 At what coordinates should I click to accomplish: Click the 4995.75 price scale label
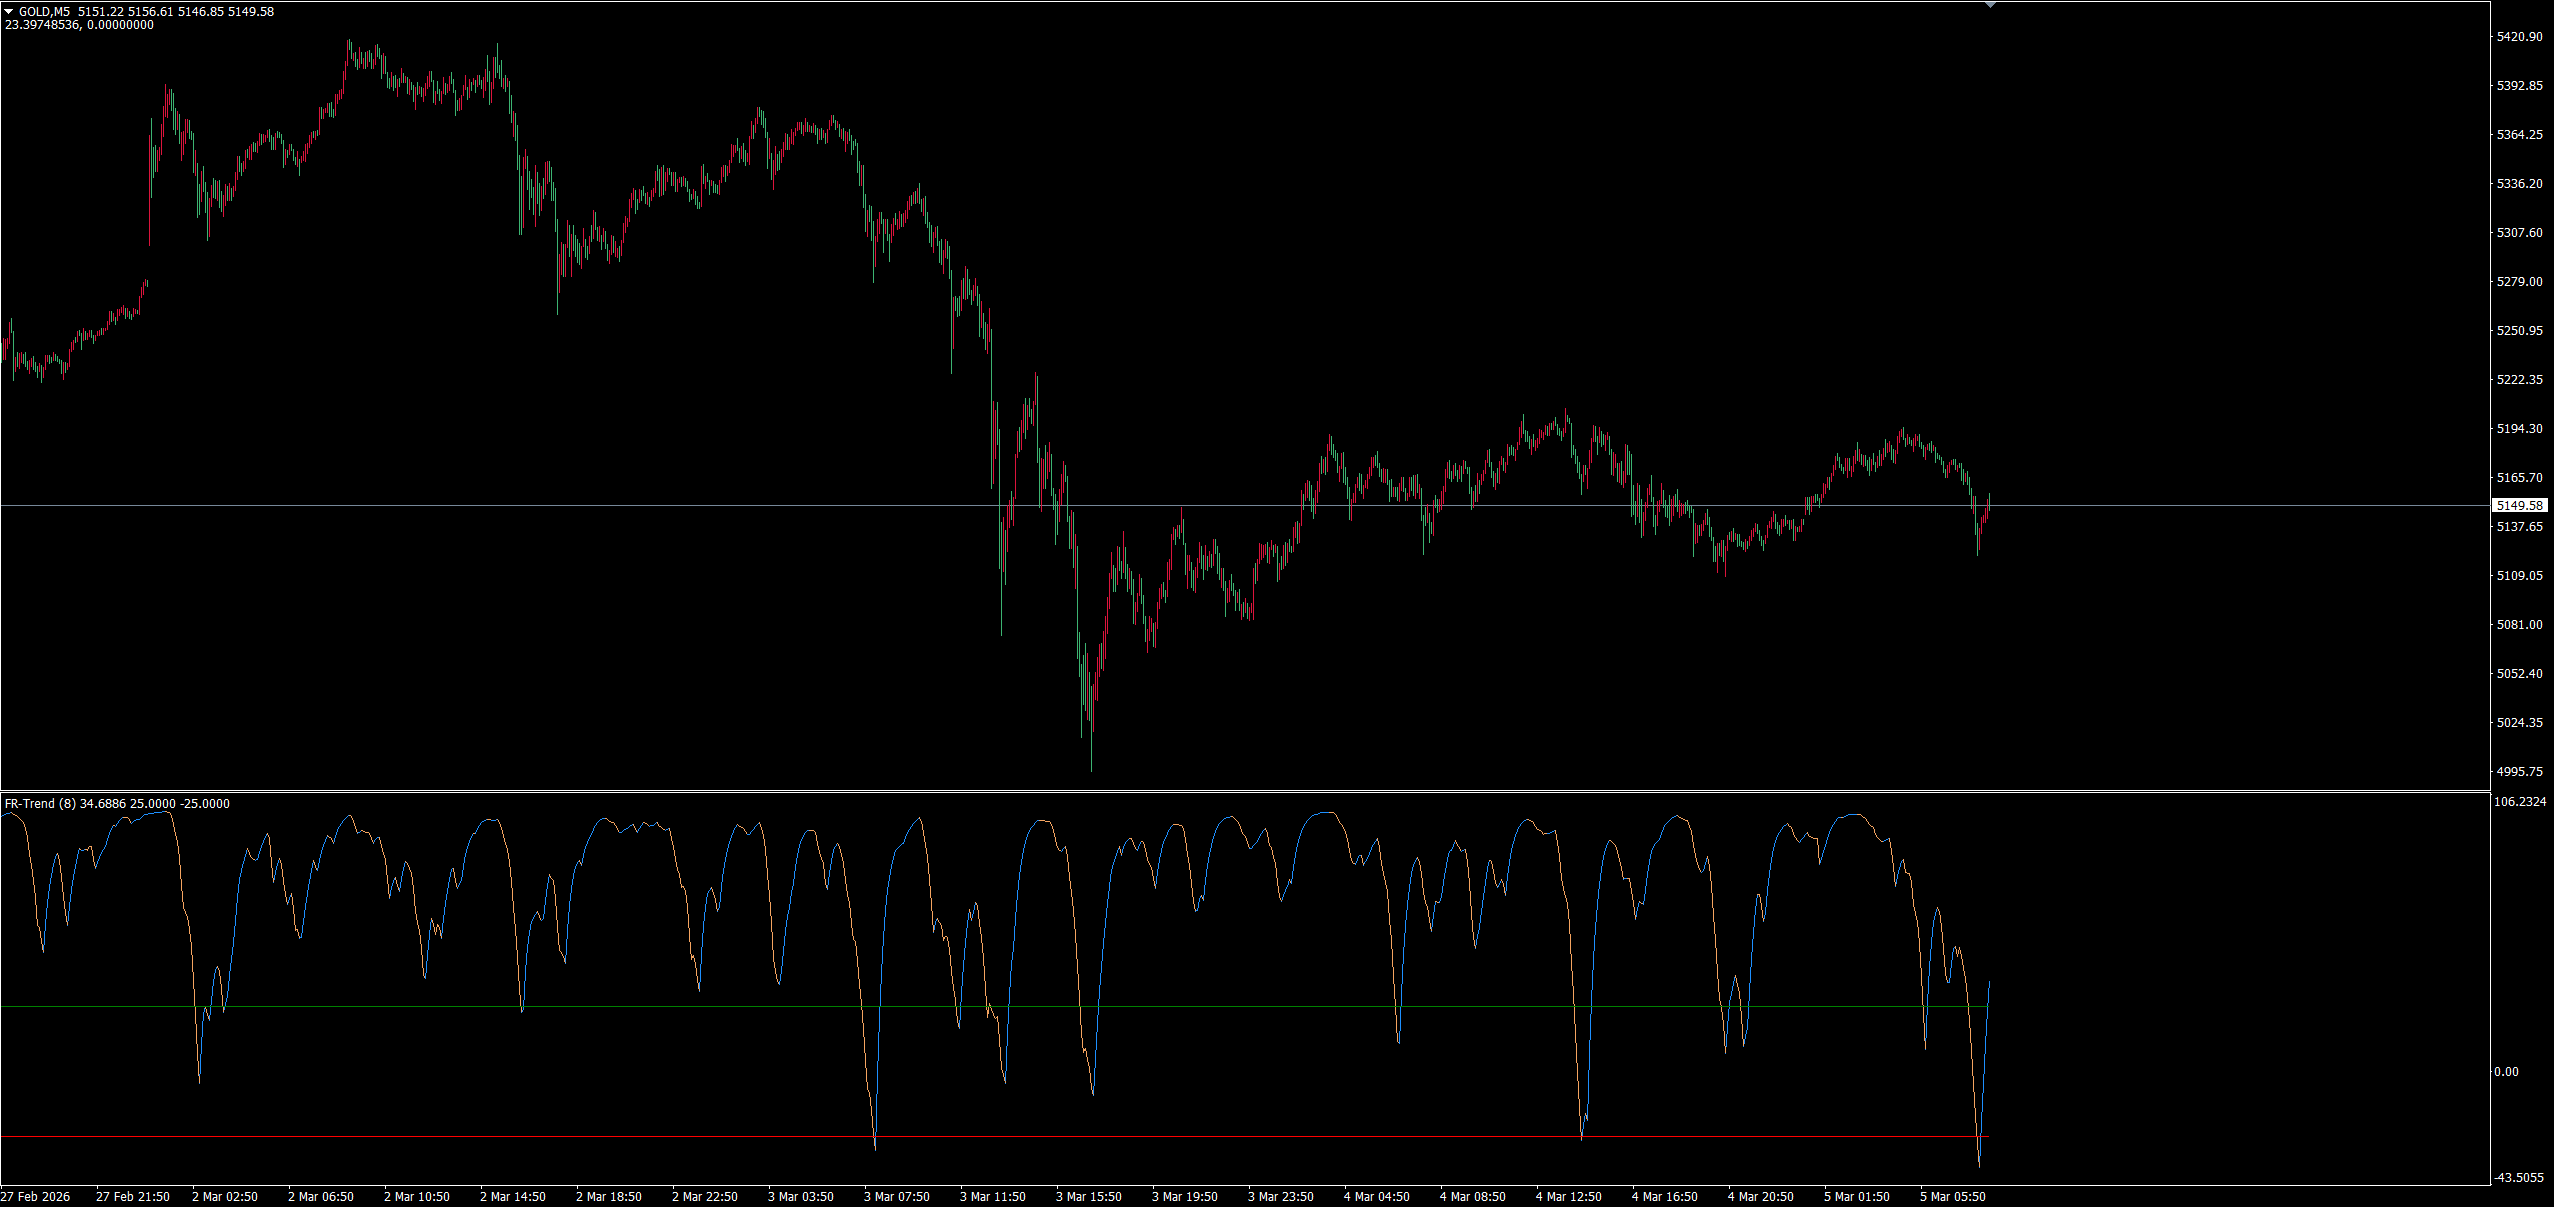(2518, 772)
